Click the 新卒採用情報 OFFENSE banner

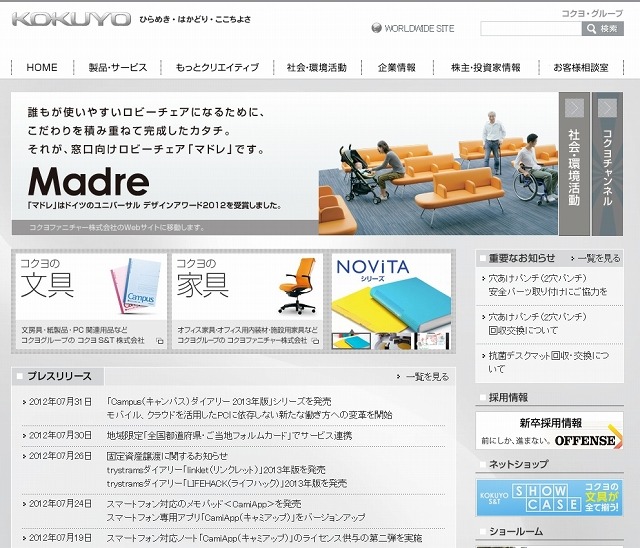click(x=549, y=430)
